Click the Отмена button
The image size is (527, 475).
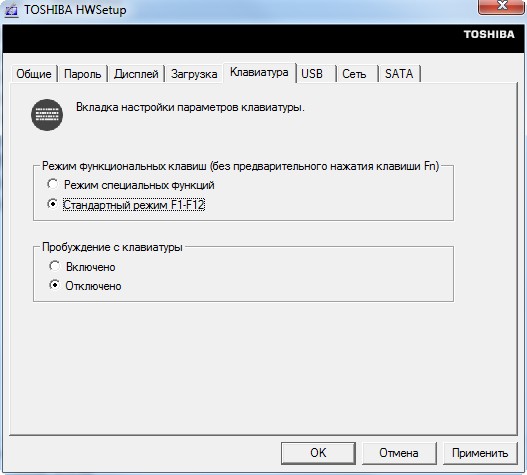(399, 453)
